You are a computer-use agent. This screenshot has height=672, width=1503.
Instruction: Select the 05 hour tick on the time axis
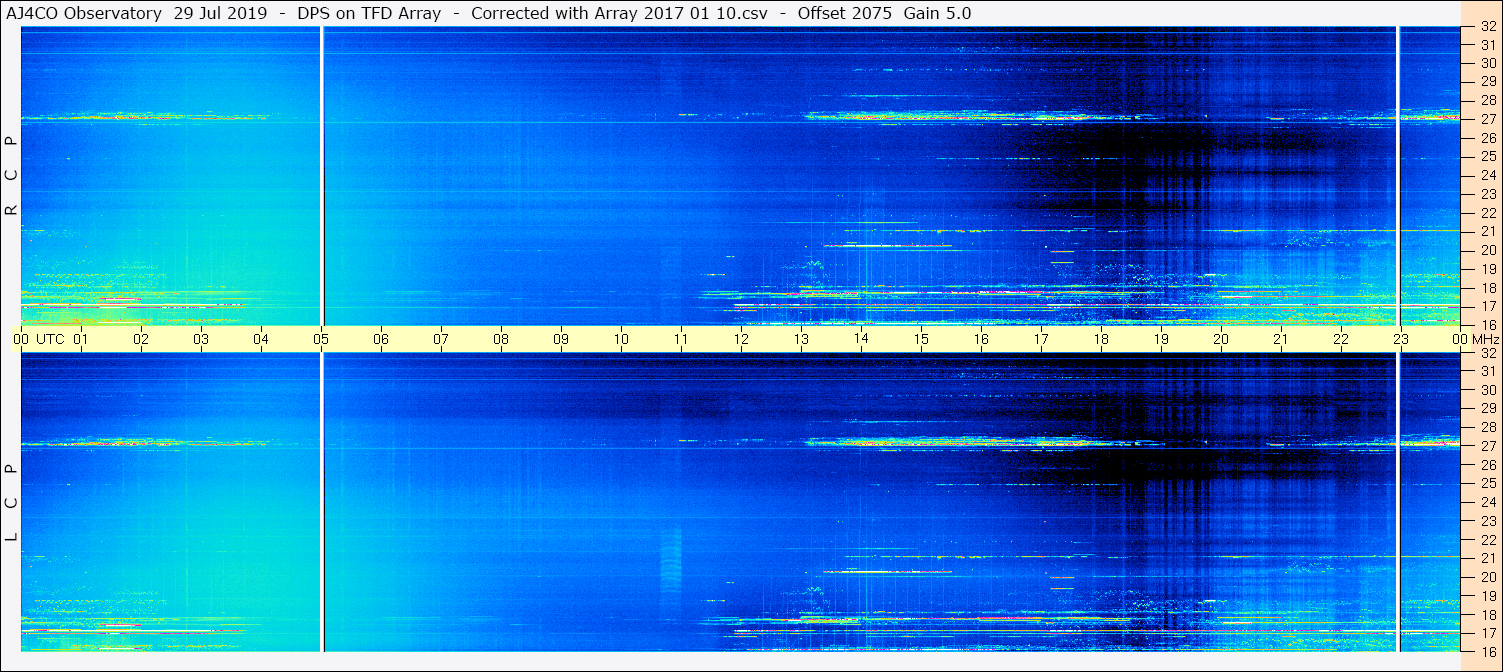[x=321, y=339]
